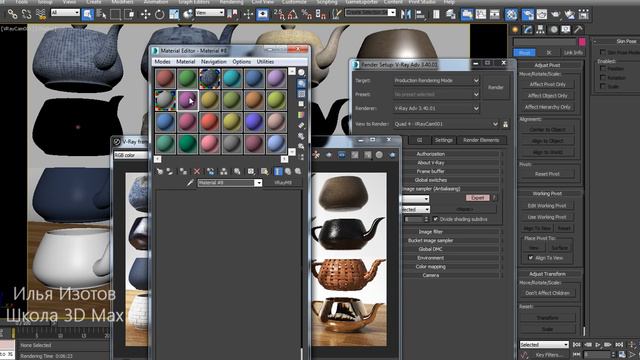
Task: Click the Expert button in image sampler
Action: 478,198
